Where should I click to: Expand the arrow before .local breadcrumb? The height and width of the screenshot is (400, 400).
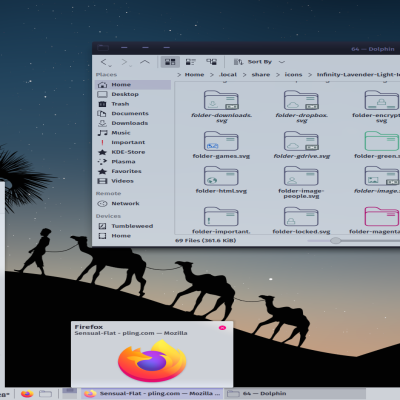click(212, 75)
